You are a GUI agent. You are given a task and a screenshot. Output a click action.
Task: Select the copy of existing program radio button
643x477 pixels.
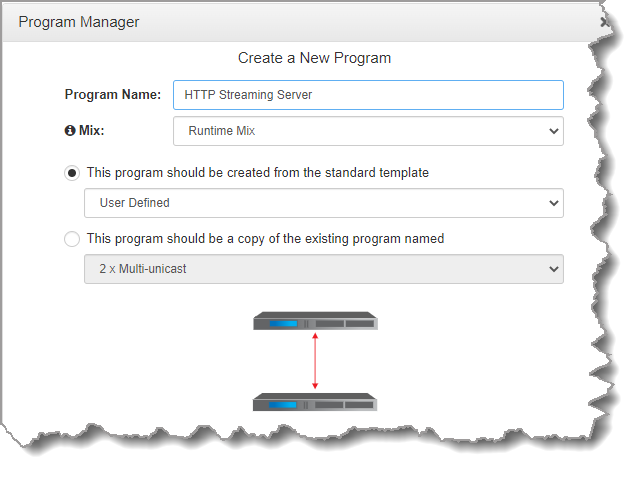click(x=72, y=239)
